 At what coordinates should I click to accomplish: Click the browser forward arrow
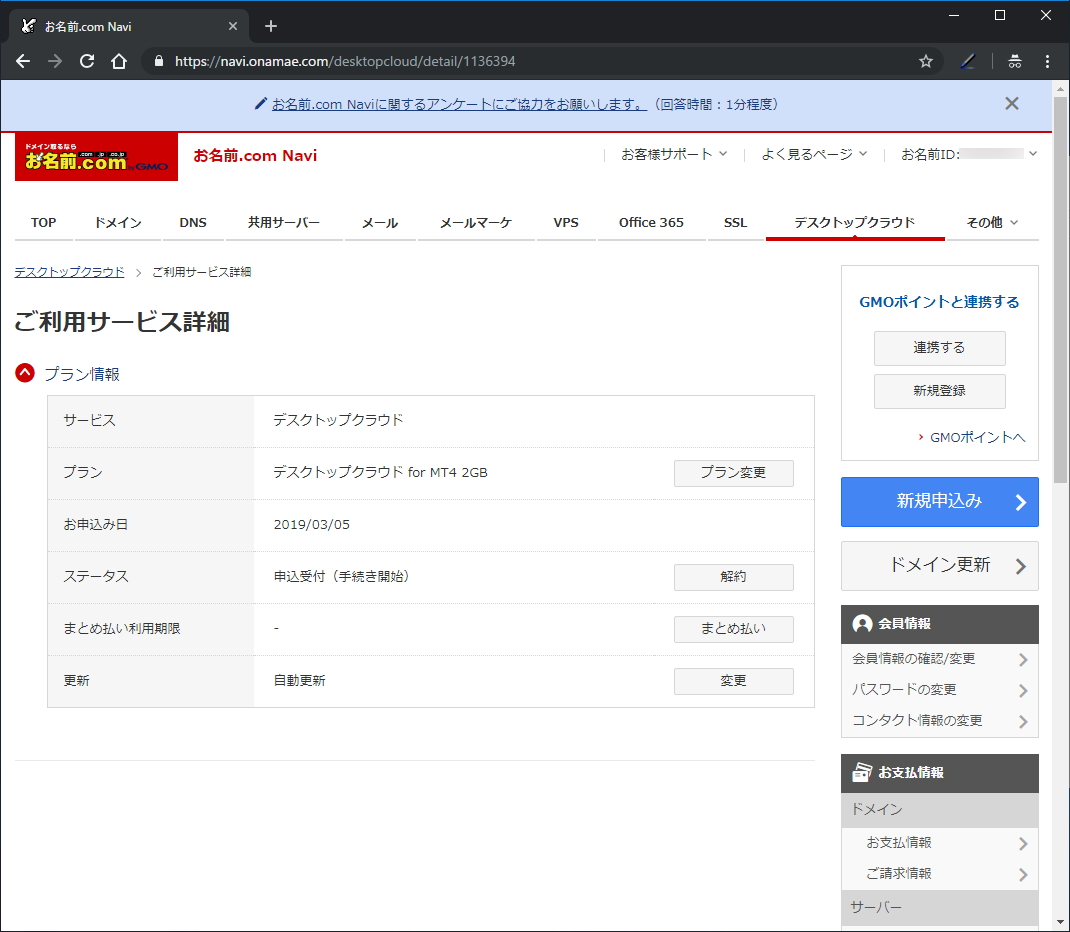click(x=55, y=61)
